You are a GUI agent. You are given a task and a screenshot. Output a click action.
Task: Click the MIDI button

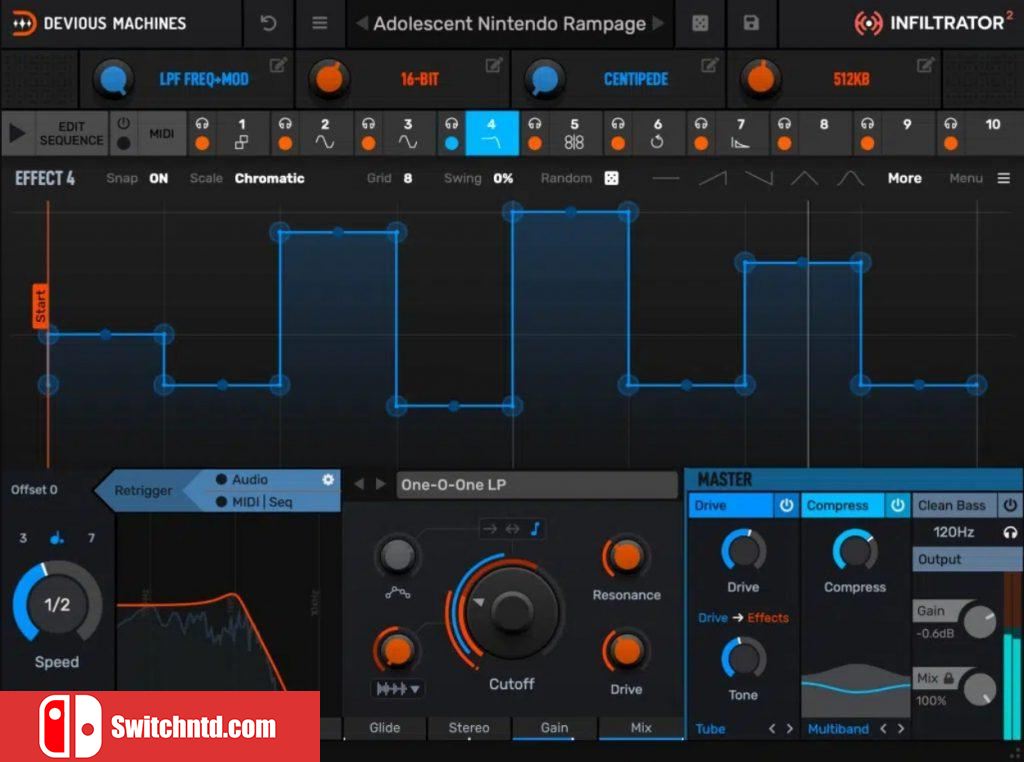point(161,134)
